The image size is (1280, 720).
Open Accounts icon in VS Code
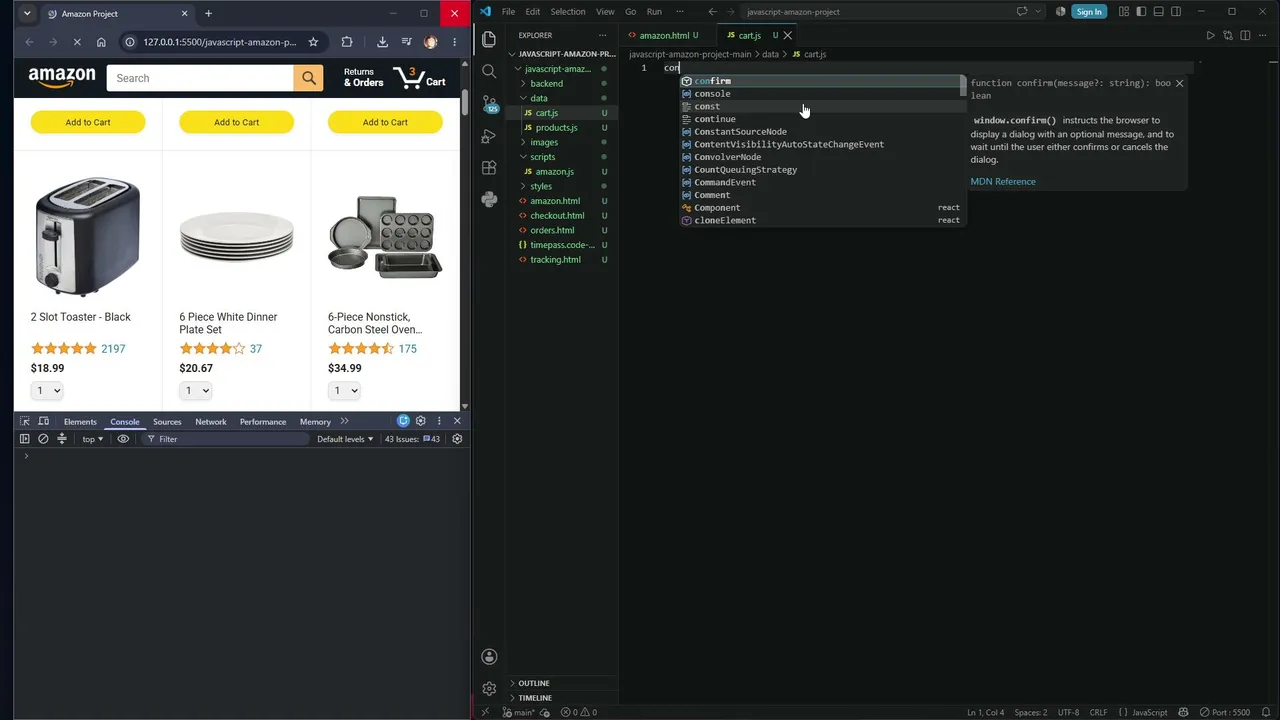489,657
